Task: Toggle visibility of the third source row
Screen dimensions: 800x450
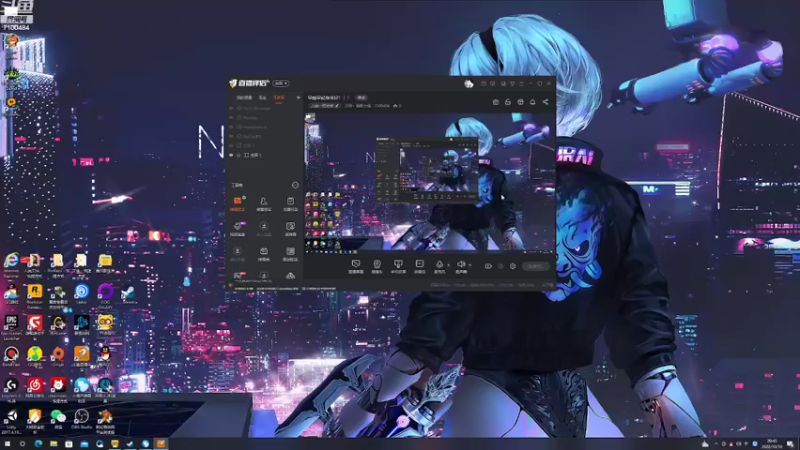Action: pyautogui.click(x=231, y=127)
